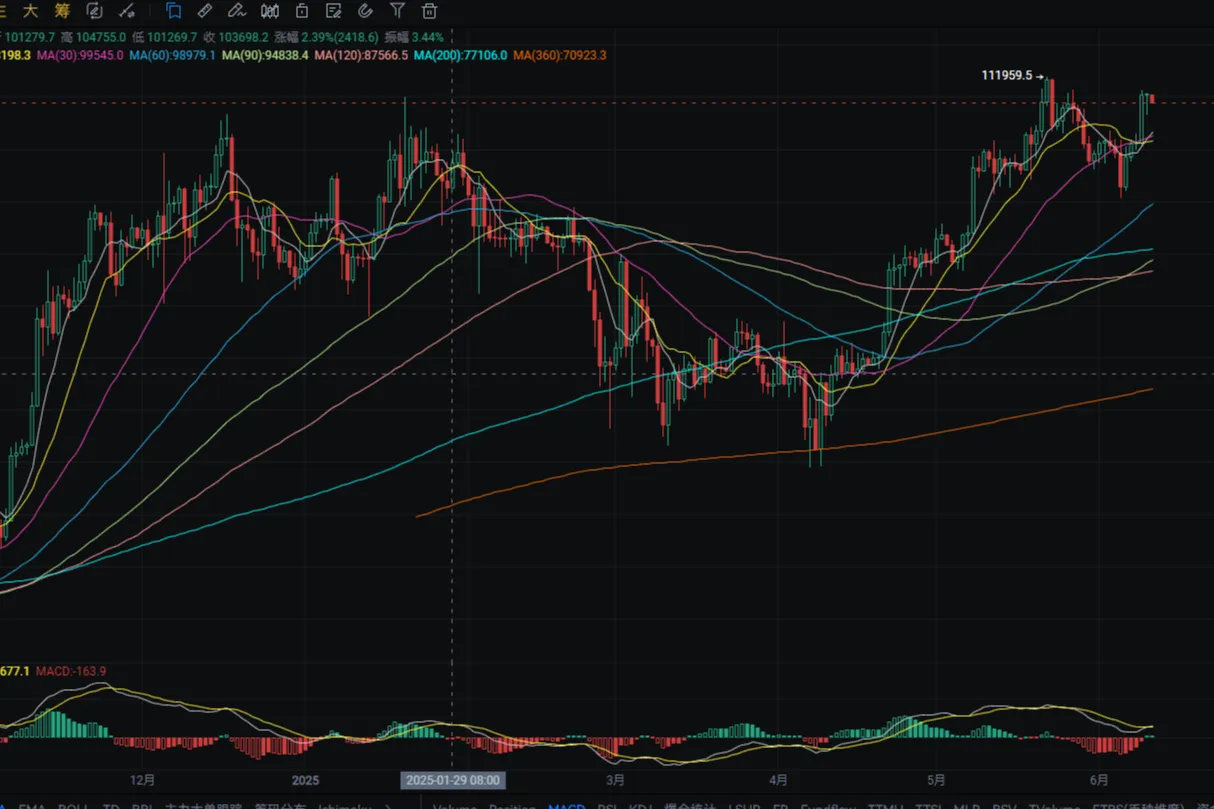Switch to the MACD indicator tab
The width and height of the screenshot is (1214, 809).
566,804
